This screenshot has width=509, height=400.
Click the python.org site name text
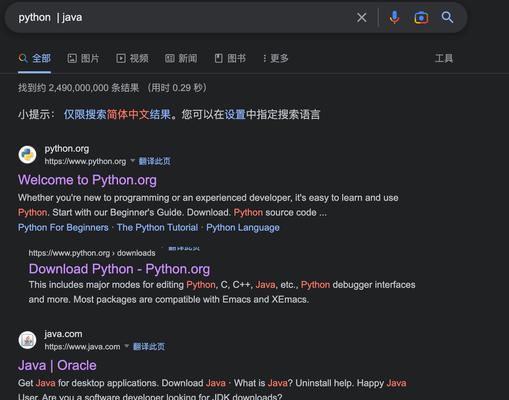[x=67, y=149]
